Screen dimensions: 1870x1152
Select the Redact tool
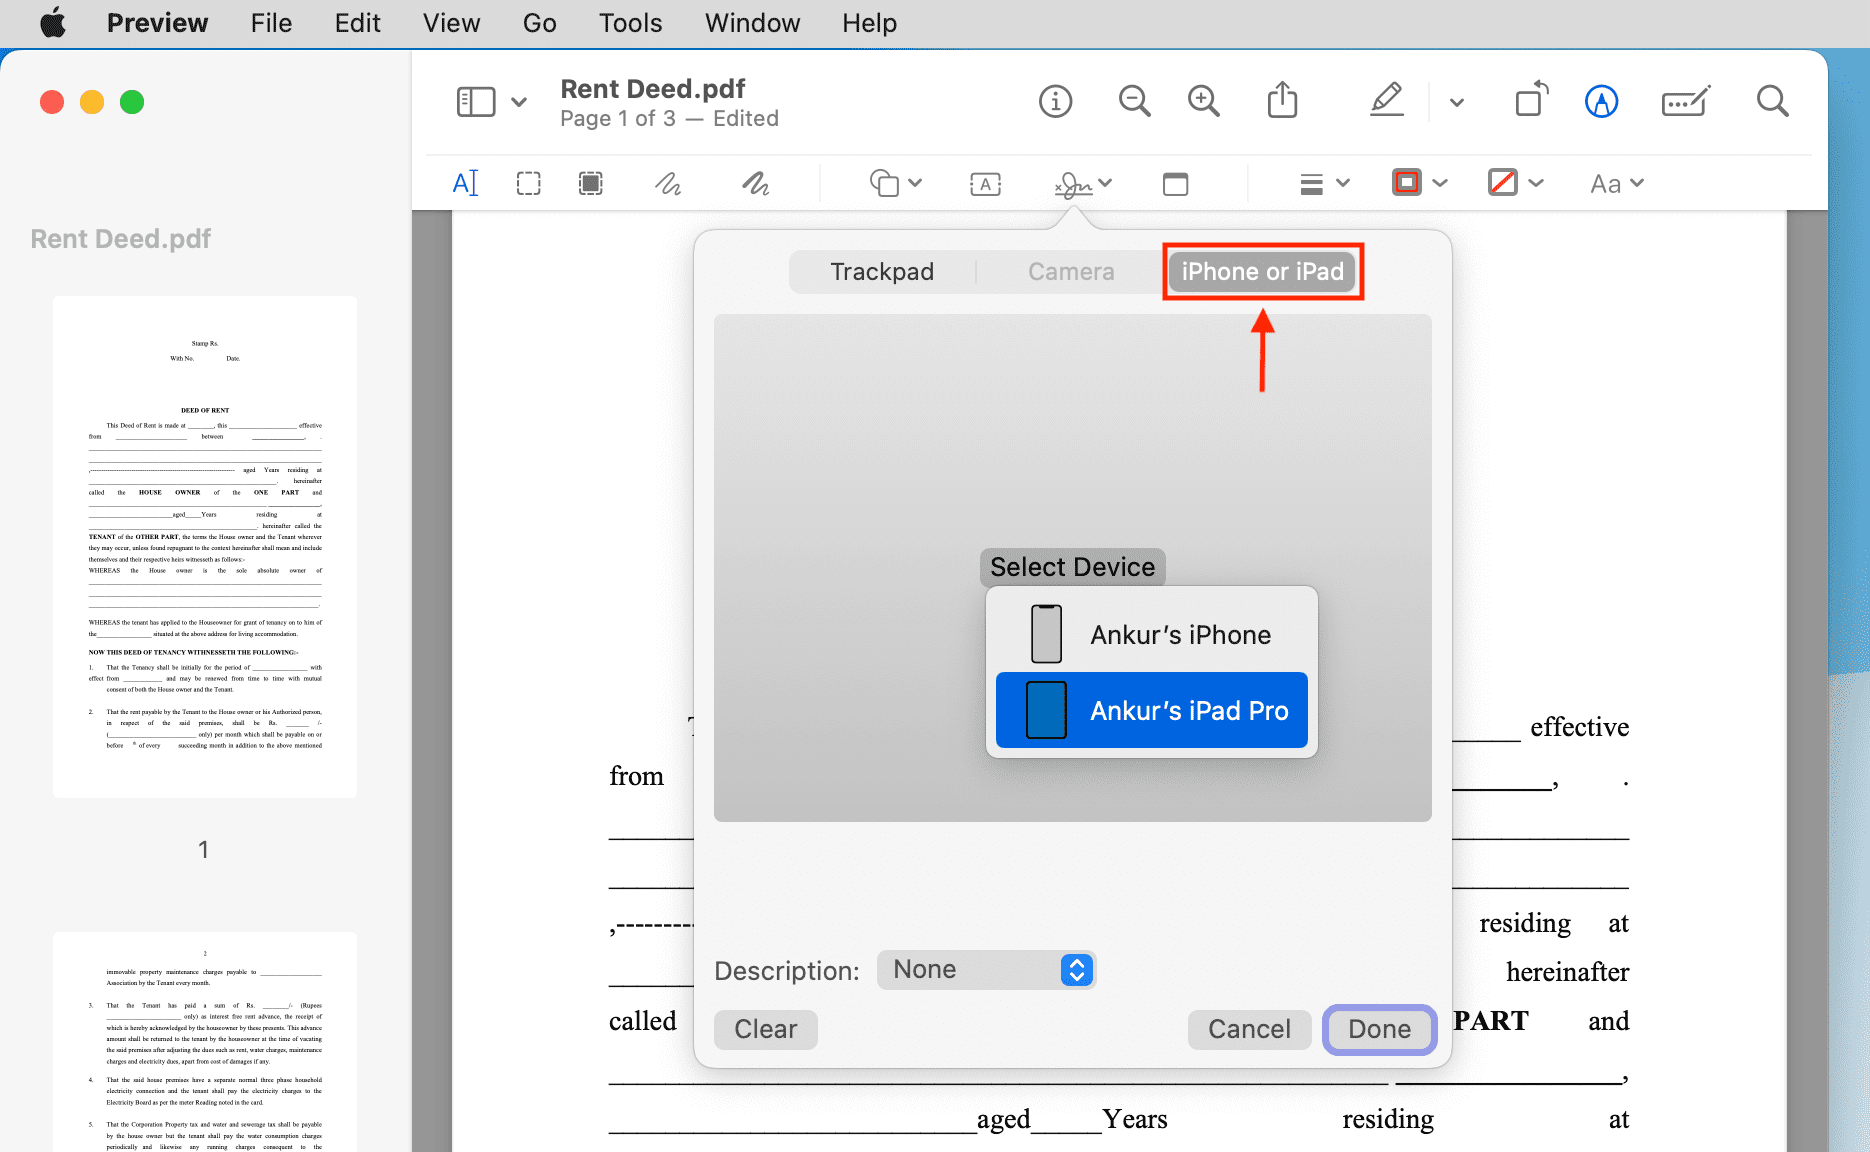[591, 183]
